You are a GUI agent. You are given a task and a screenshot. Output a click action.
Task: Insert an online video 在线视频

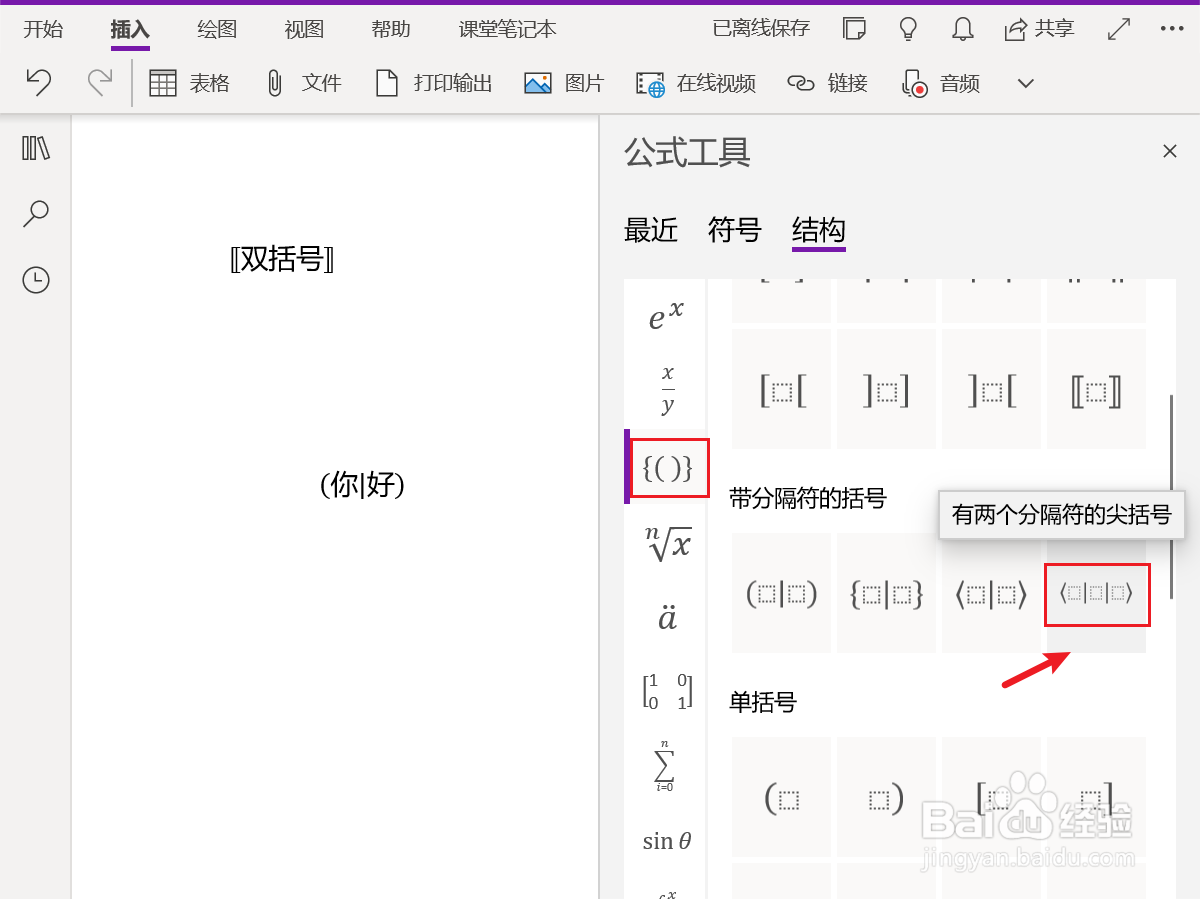696,83
